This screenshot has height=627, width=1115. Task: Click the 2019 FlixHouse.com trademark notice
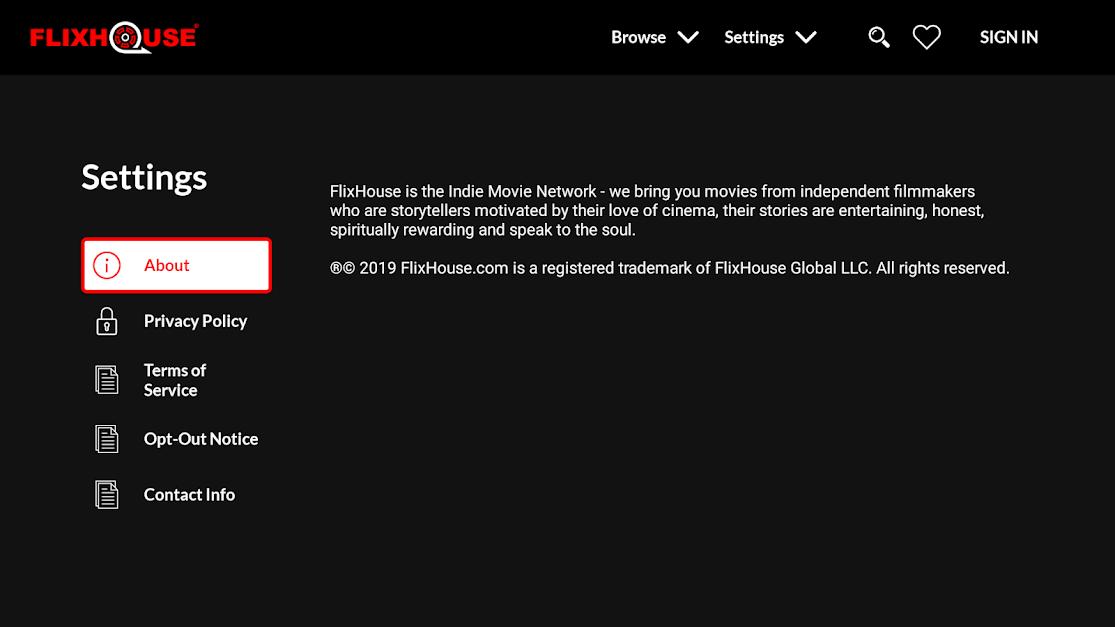[x=669, y=268]
